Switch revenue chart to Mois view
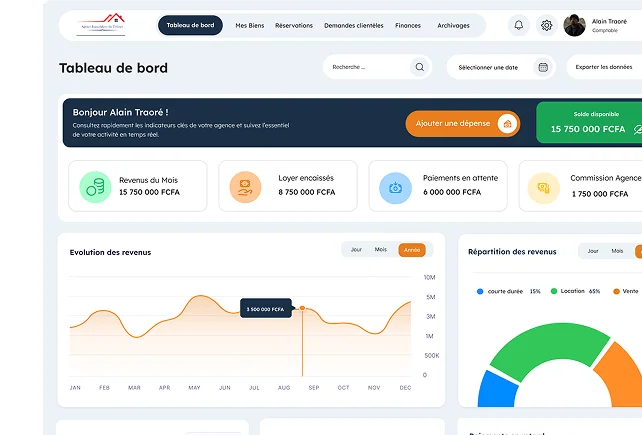The width and height of the screenshot is (642, 435). pos(381,249)
